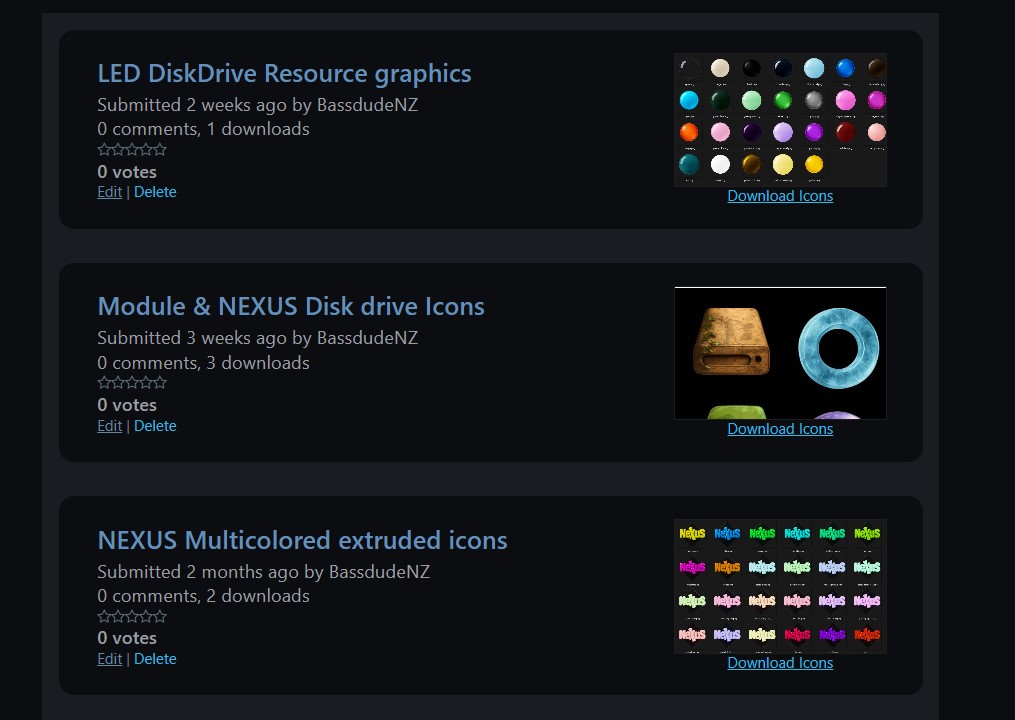
Task: Edit the Module & NEXUS Disk drive entry
Action: pos(109,426)
